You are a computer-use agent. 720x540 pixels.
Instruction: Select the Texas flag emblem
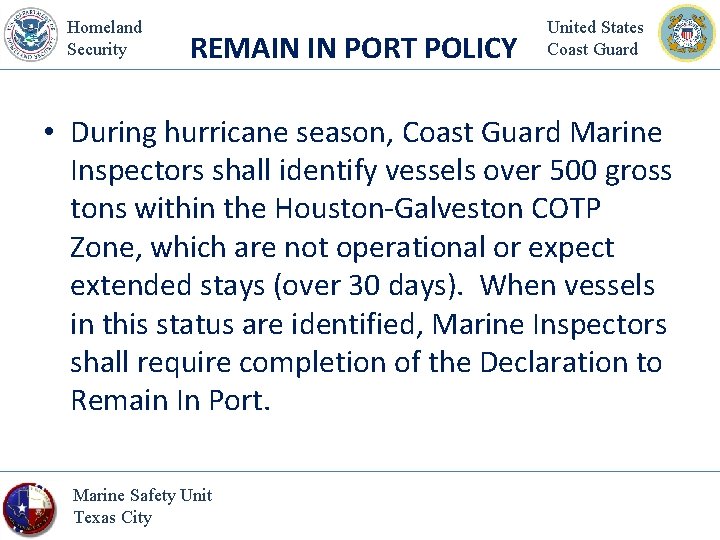[x=29, y=509]
